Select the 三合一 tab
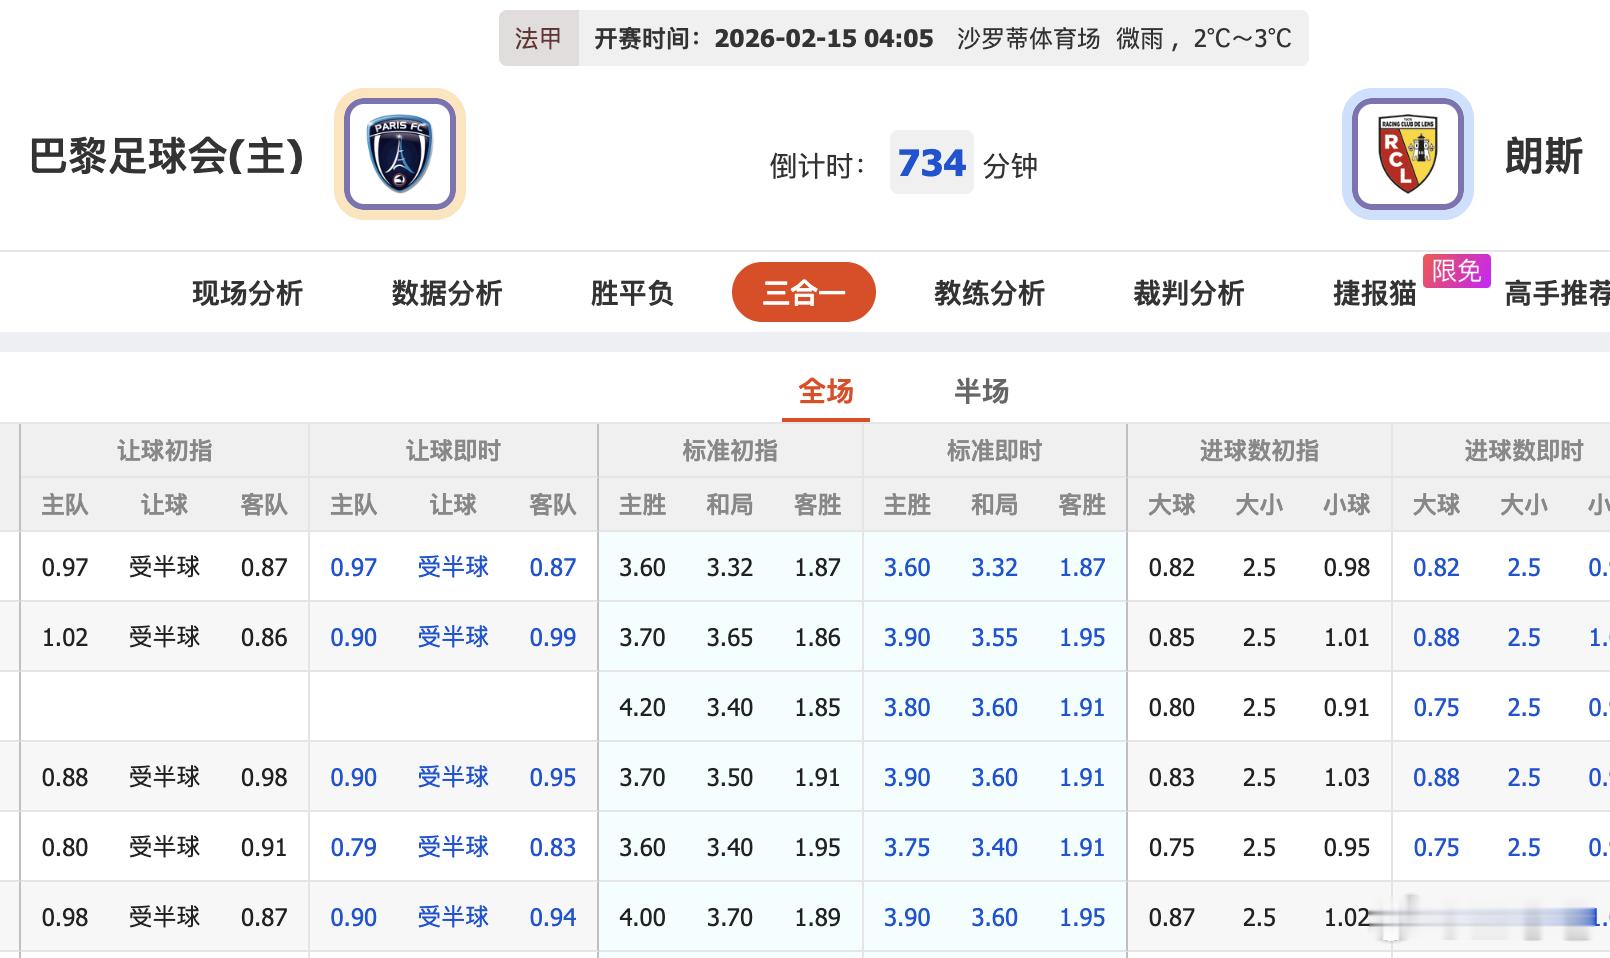Viewport: 1610px width, 958px height. pos(803,292)
